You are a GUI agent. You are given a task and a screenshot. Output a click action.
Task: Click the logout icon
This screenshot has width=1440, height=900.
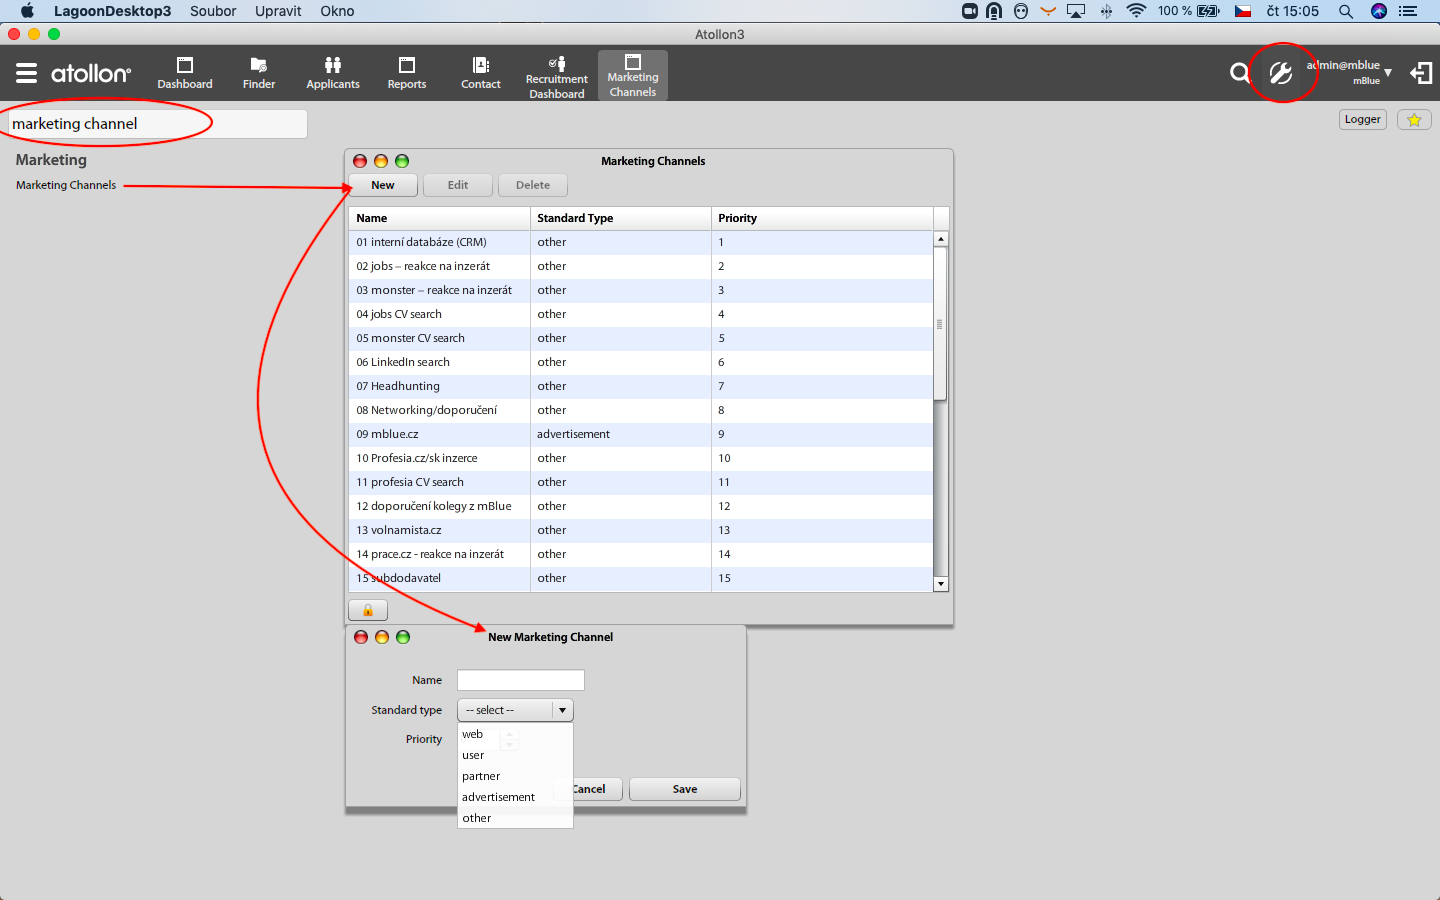pos(1421,73)
